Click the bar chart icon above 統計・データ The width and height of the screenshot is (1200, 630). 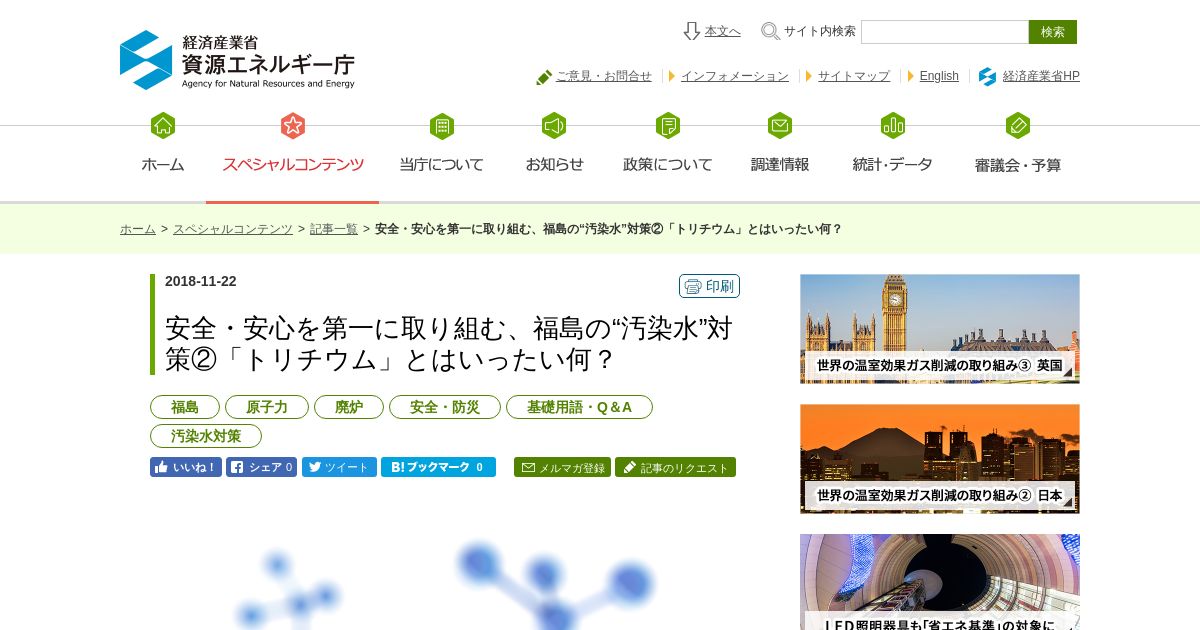coord(893,126)
